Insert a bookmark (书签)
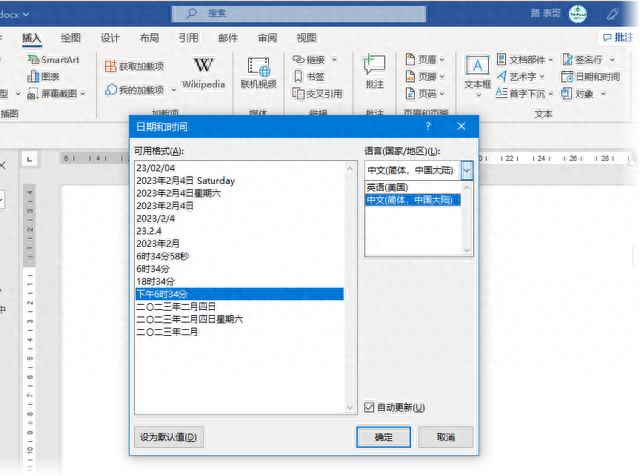Image resolution: width=640 pixels, height=476 pixels. [x=309, y=76]
